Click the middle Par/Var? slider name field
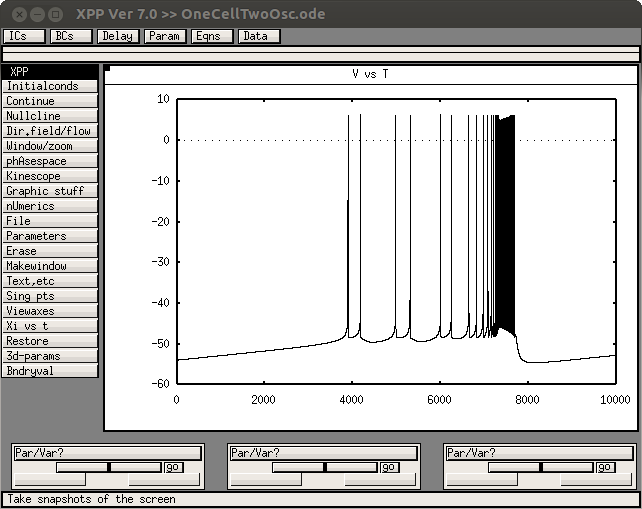 coord(324,453)
